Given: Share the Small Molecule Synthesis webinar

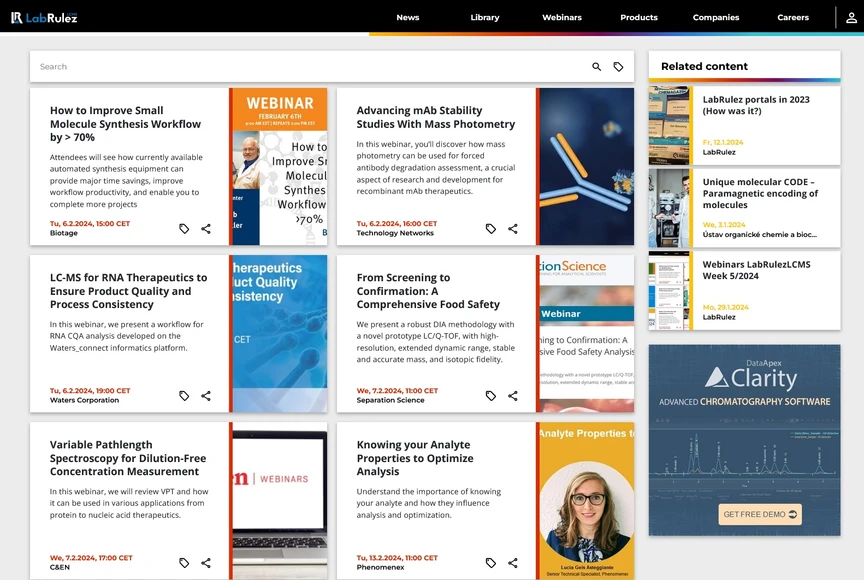Looking at the screenshot, I should pos(206,229).
